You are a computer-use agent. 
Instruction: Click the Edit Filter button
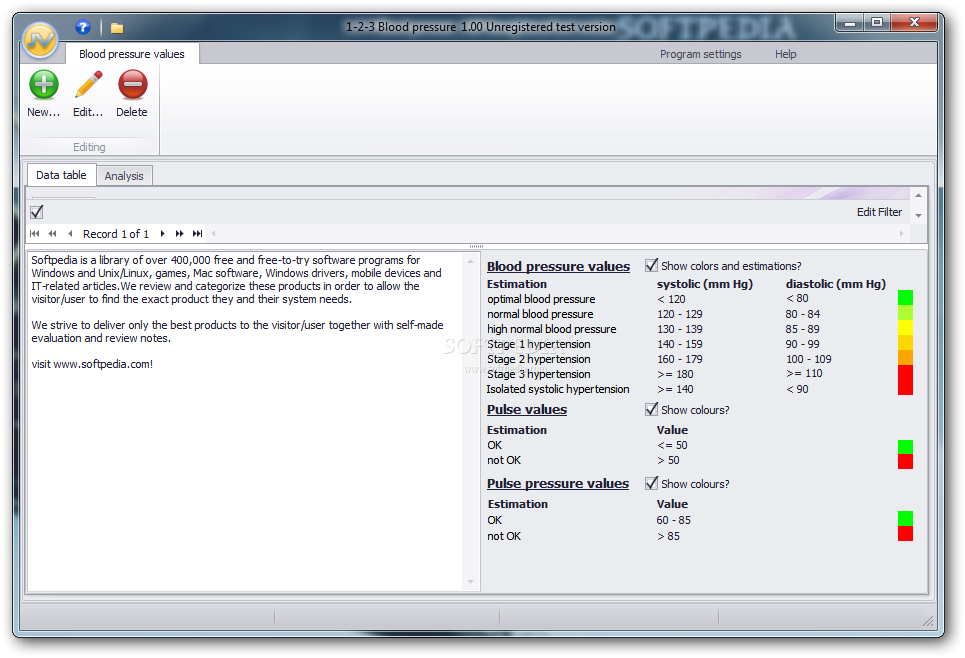(879, 212)
